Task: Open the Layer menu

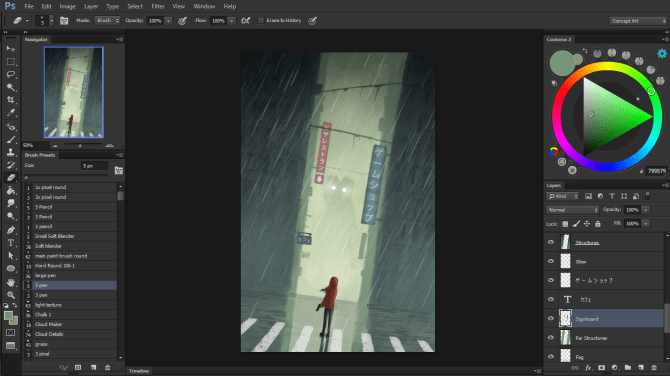Action: [x=91, y=6]
